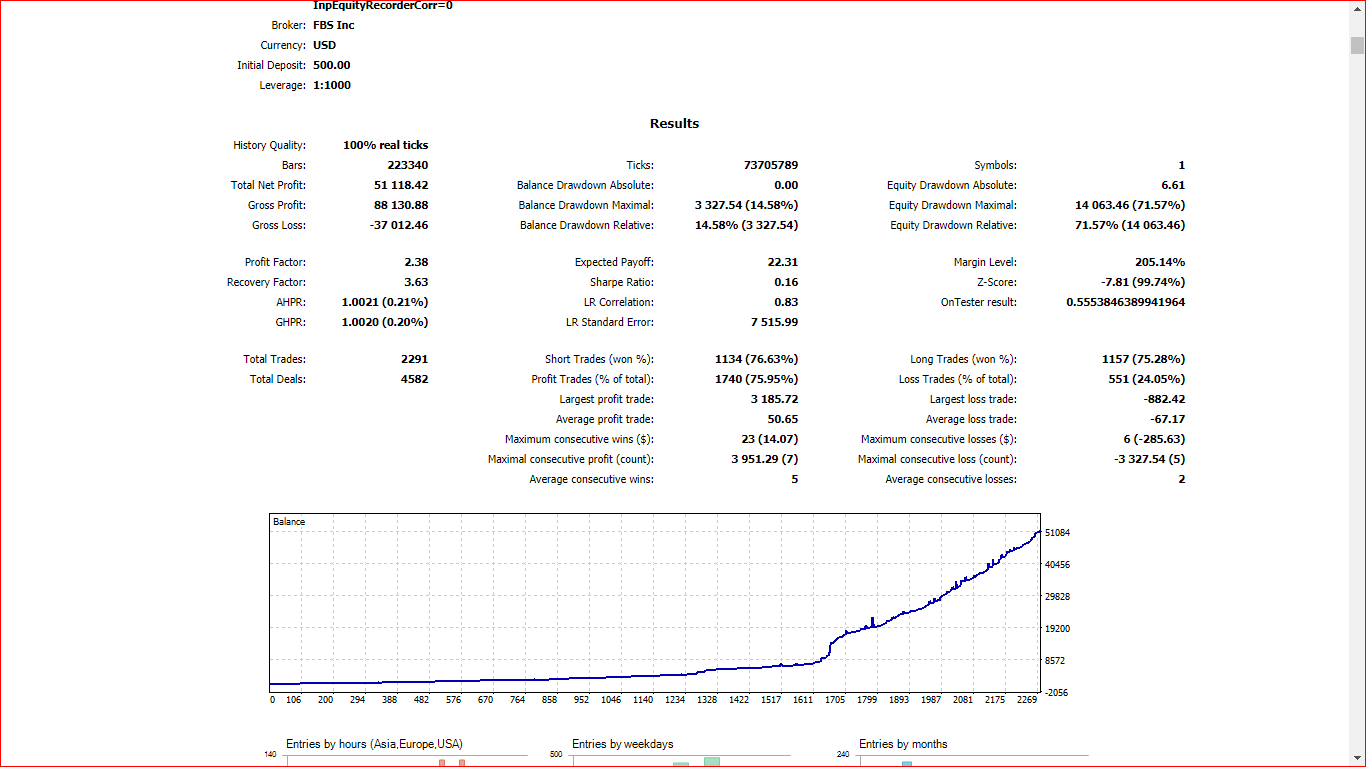Click Maximal consecutive loss value -3 327.54 (5)
Viewport: 1366px width, 767px height.
coord(1149,459)
